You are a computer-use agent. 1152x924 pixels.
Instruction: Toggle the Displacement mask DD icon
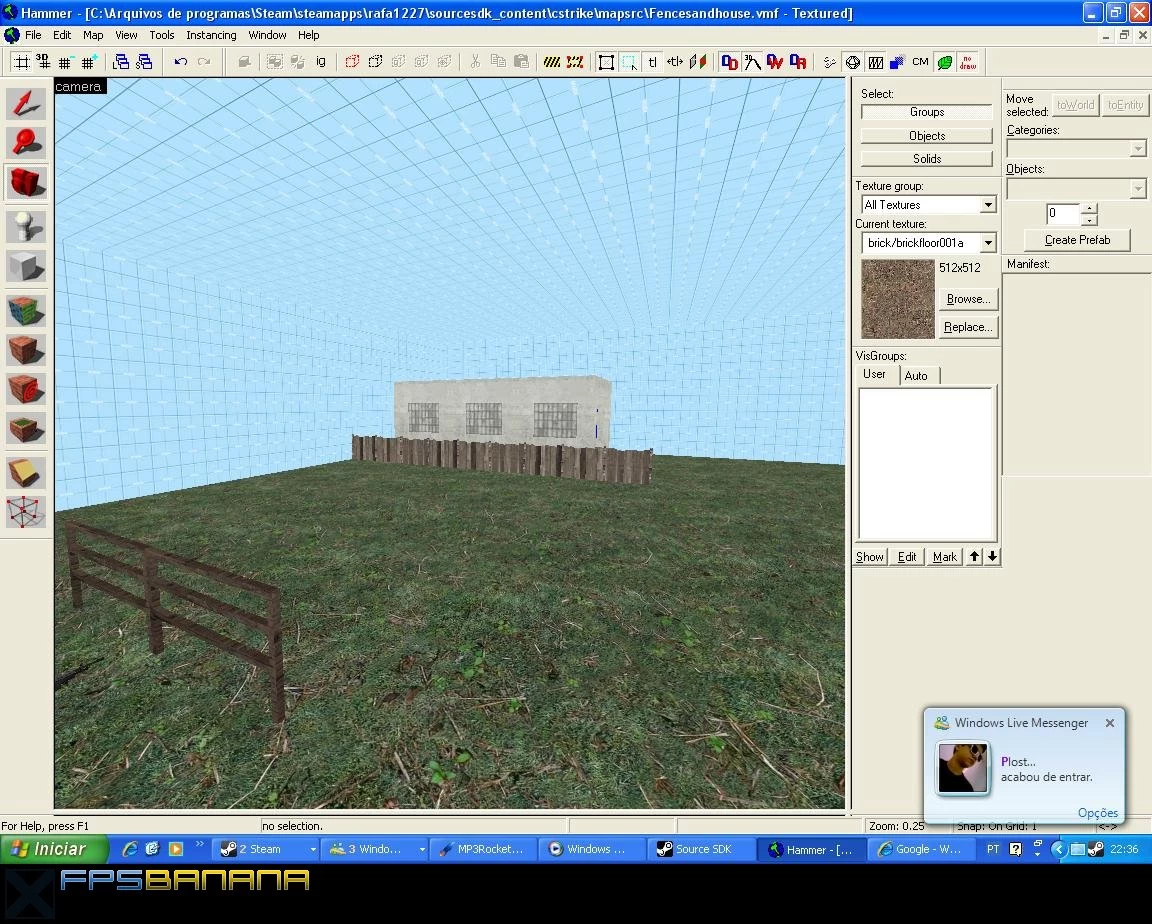[x=730, y=62]
